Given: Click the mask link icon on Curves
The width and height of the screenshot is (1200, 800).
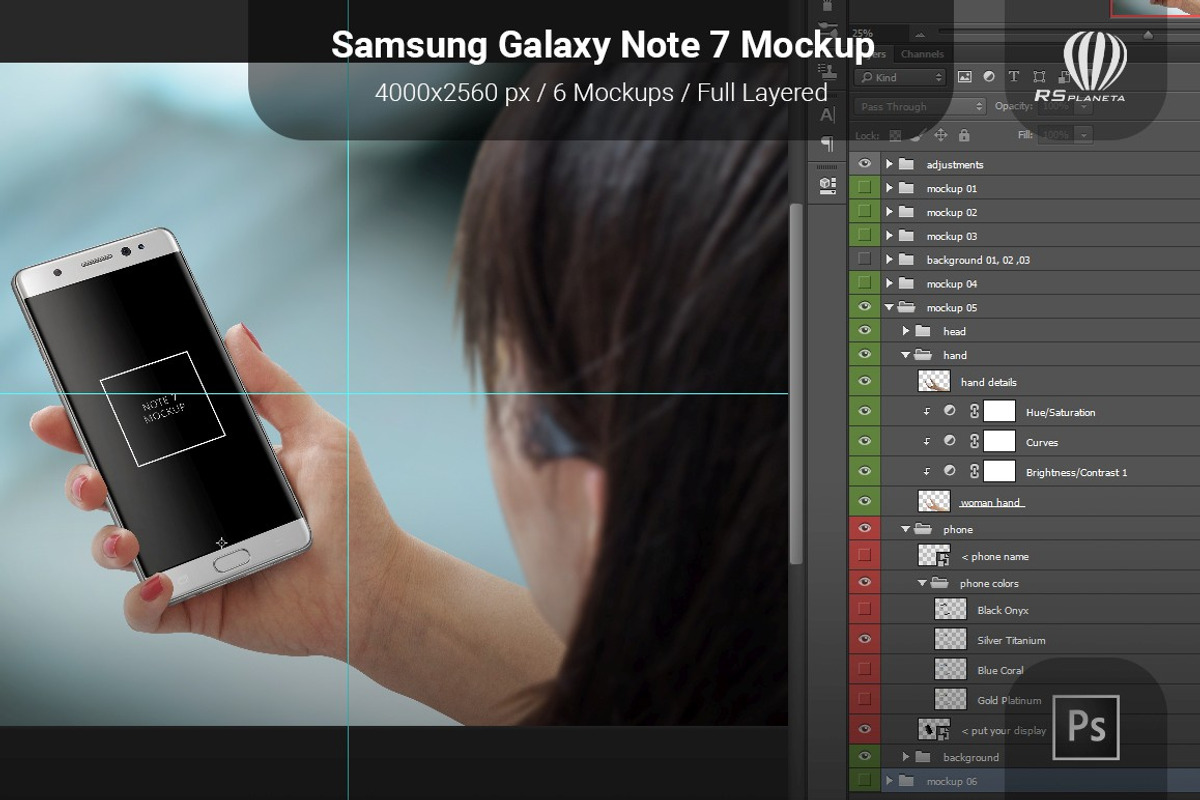Looking at the screenshot, I should 973,441.
